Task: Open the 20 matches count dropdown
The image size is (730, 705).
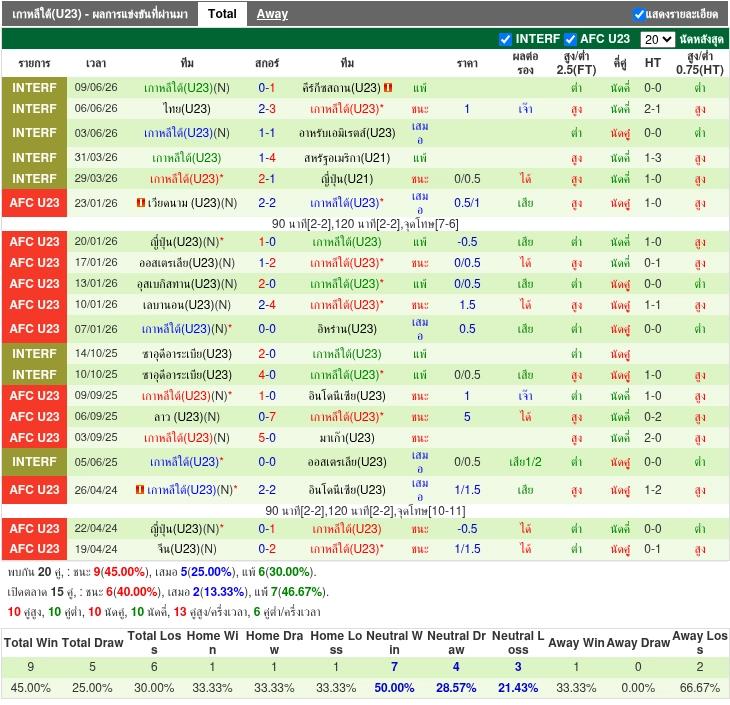Action: point(657,39)
